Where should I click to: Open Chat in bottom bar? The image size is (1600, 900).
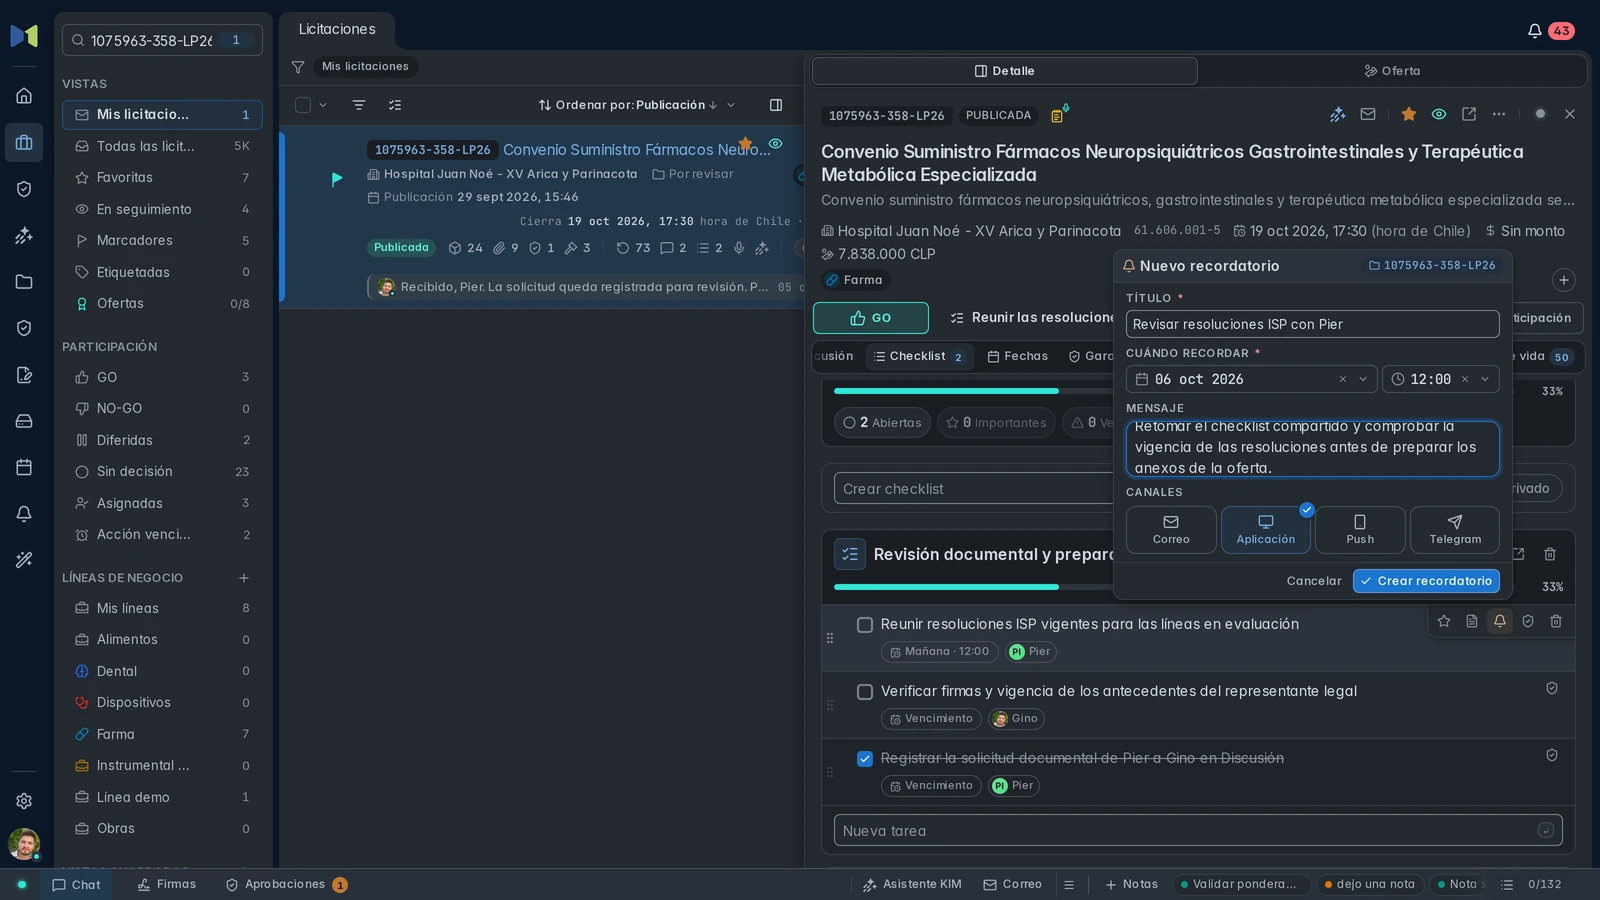pos(76,885)
